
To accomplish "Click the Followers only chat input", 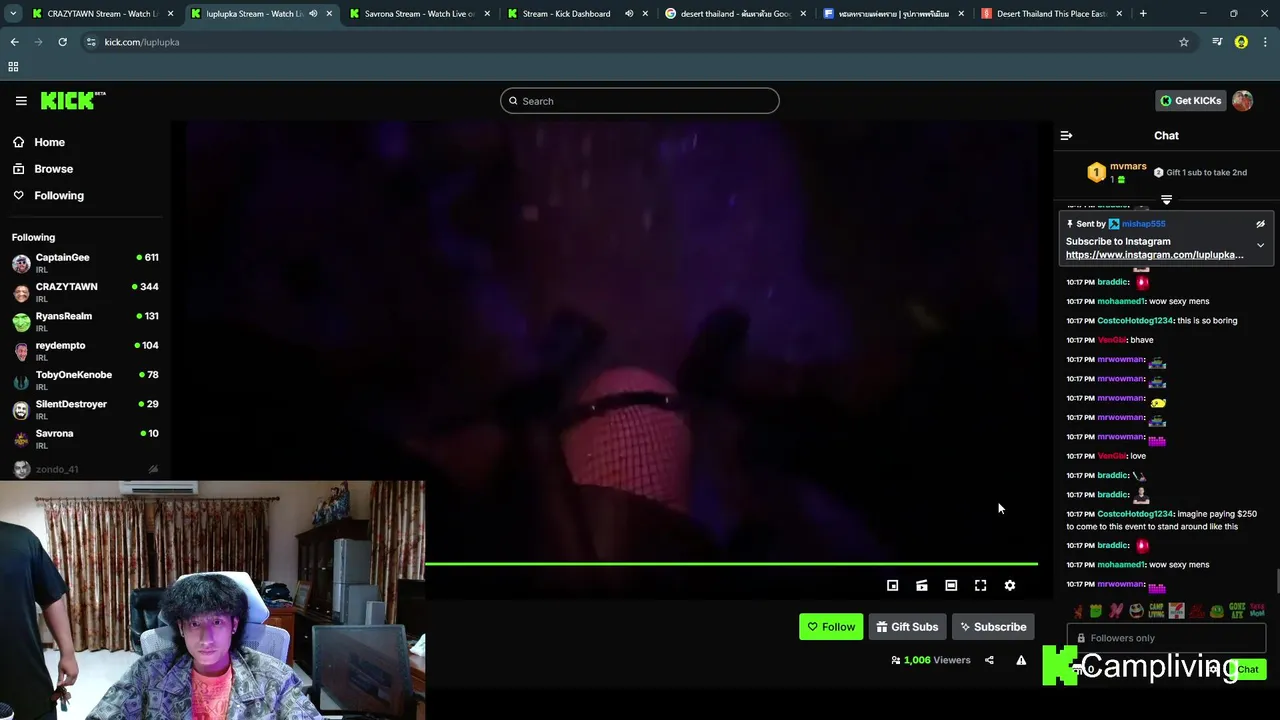I will pyautogui.click(x=1166, y=638).
